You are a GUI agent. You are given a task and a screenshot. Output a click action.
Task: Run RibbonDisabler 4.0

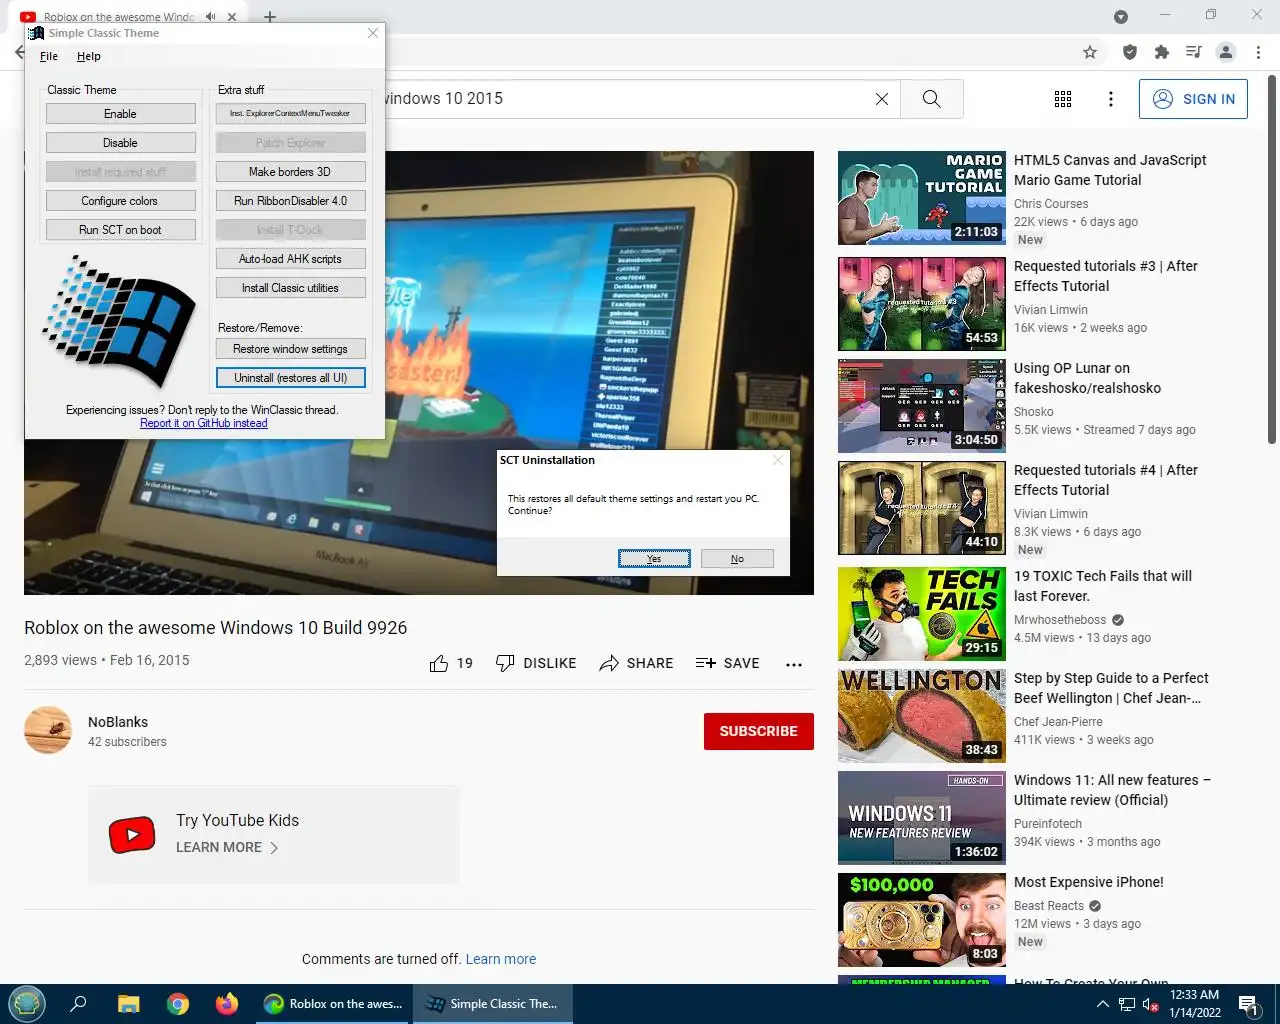[x=290, y=201]
